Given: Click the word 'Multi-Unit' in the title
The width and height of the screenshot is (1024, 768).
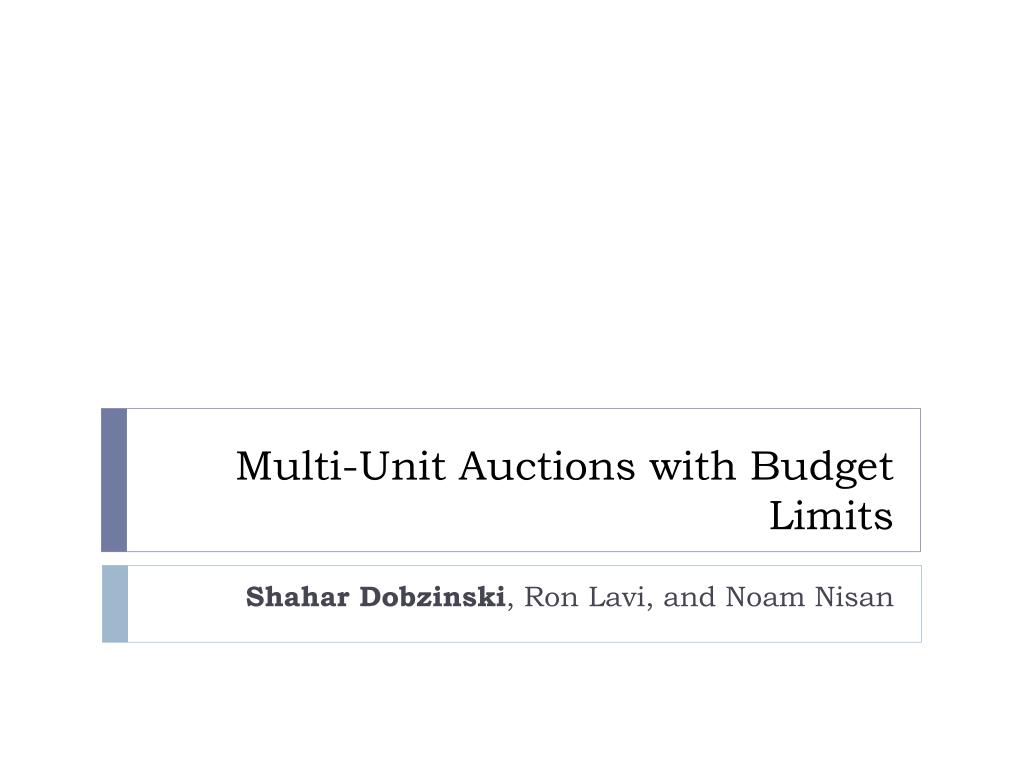Looking at the screenshot, I should pos(341,466).
